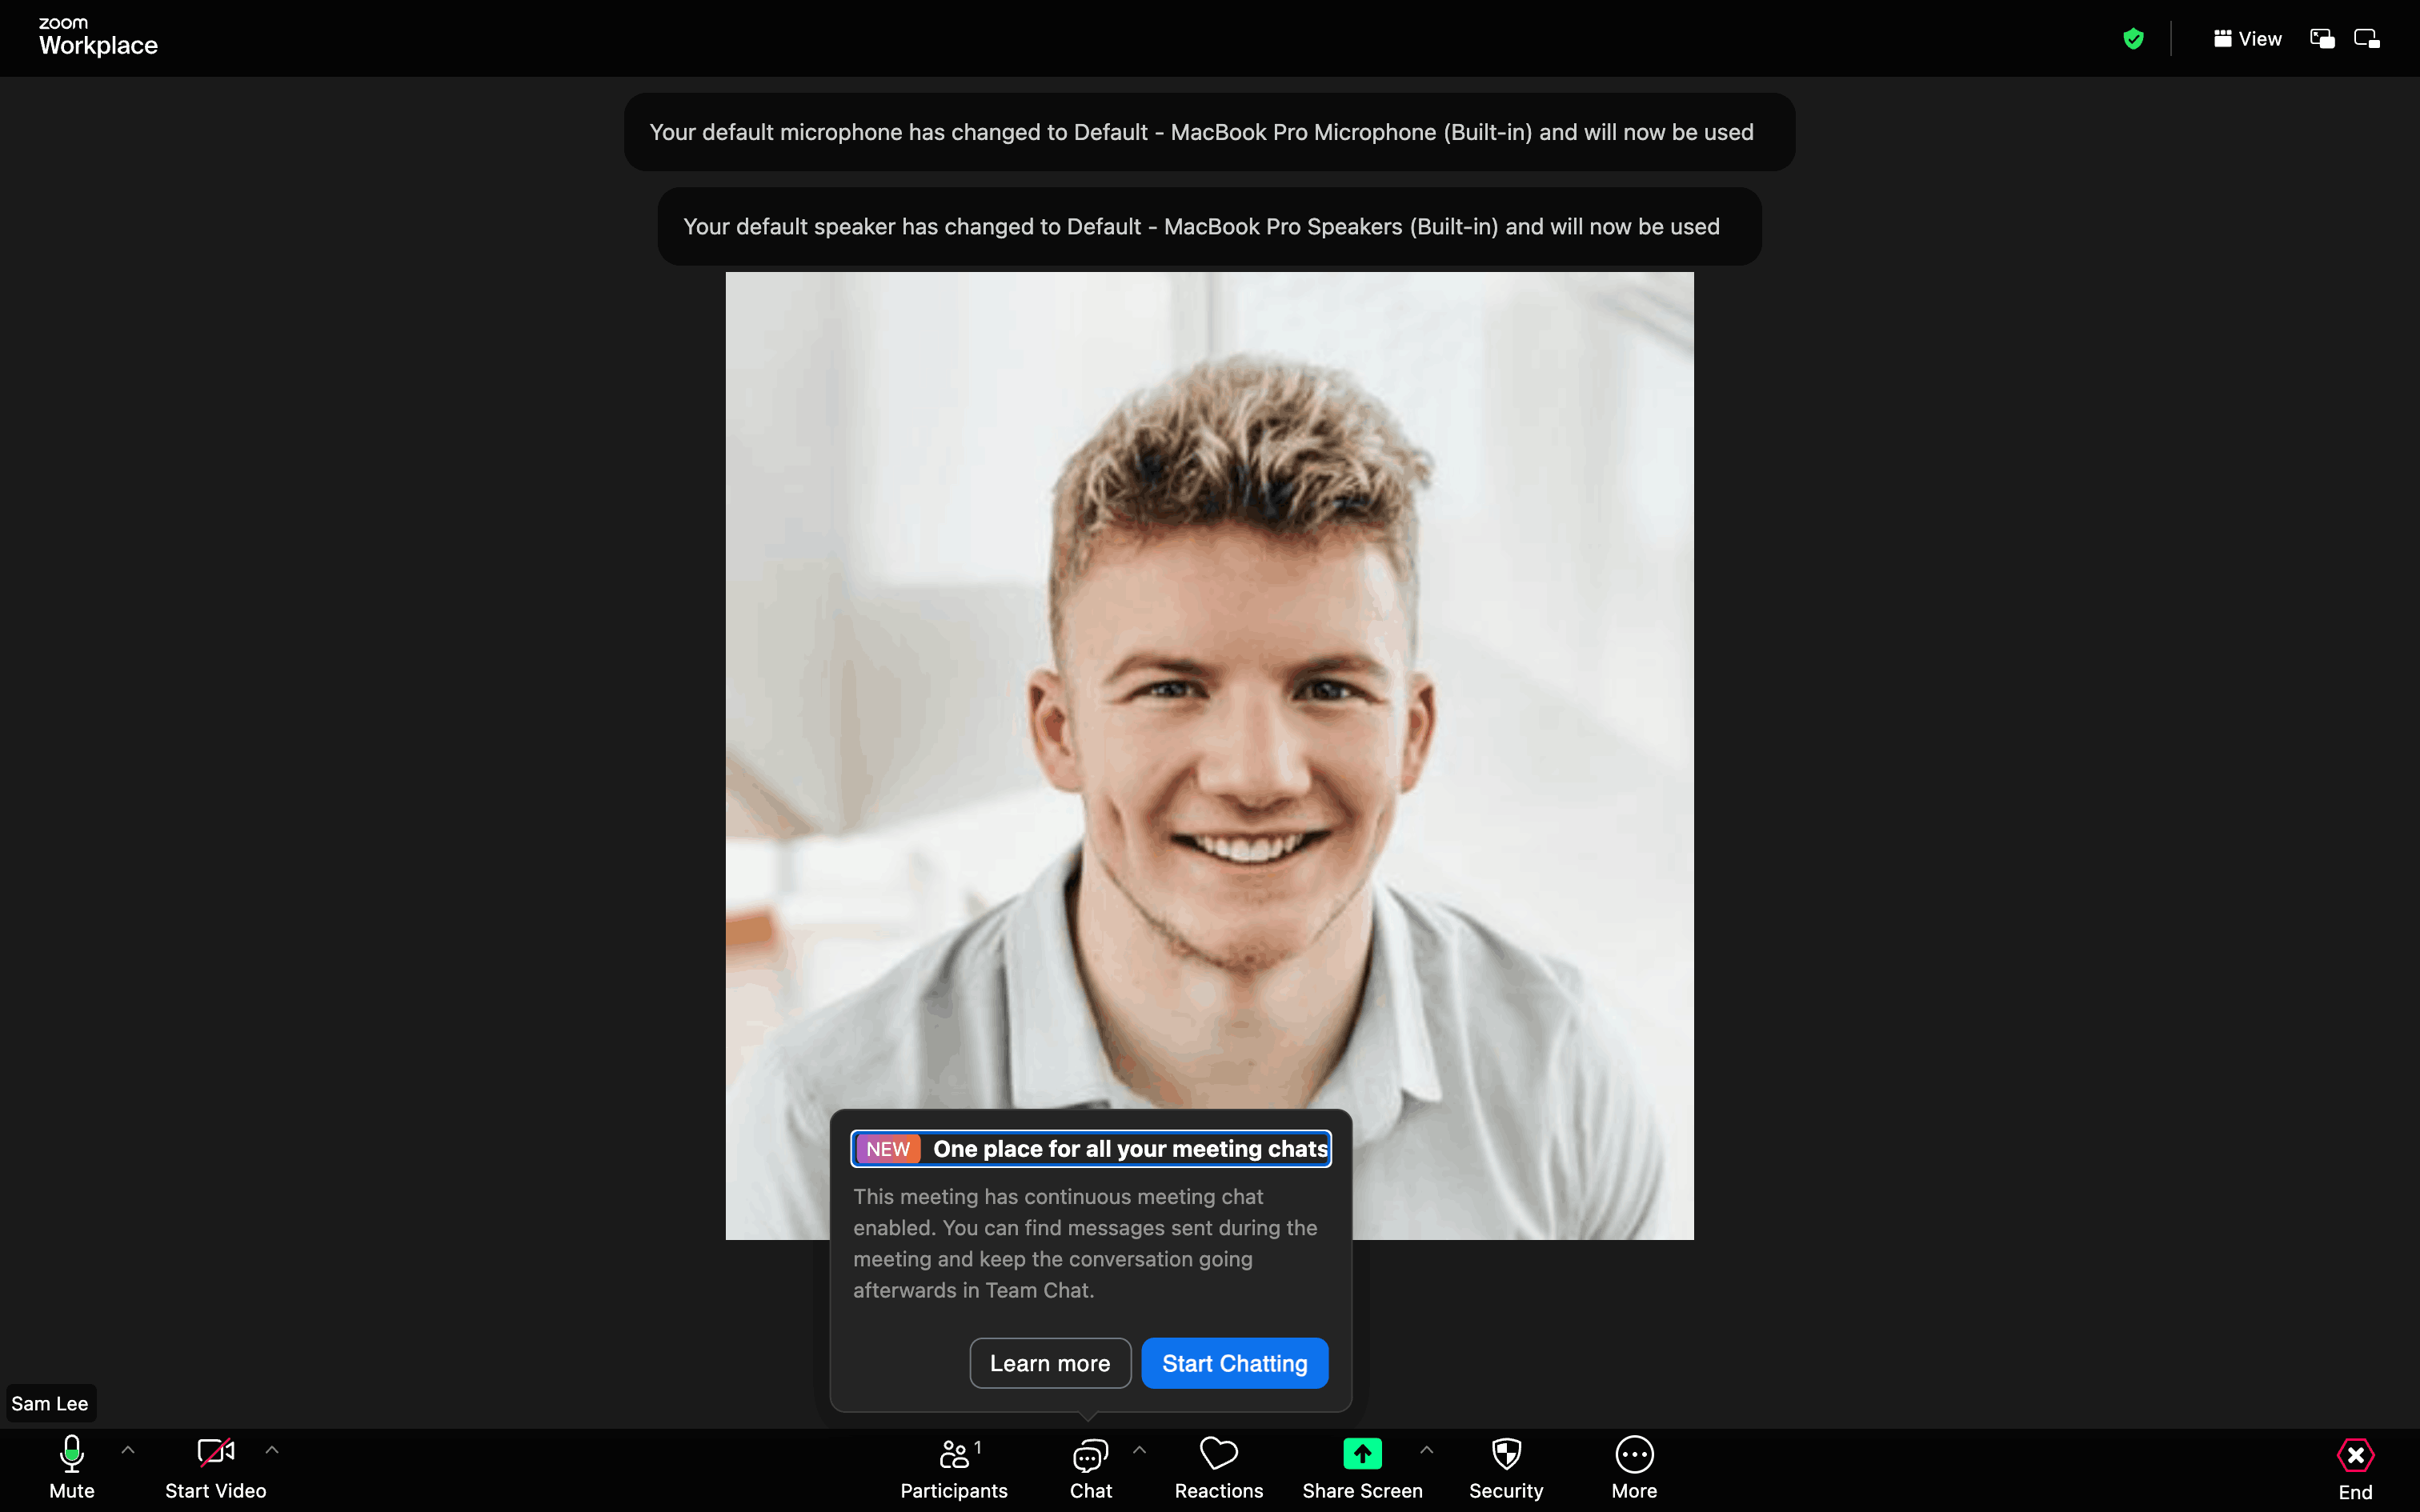Expand audio options next to Mute
The image size is (2420, 1512).
[x=128, y=1450]
